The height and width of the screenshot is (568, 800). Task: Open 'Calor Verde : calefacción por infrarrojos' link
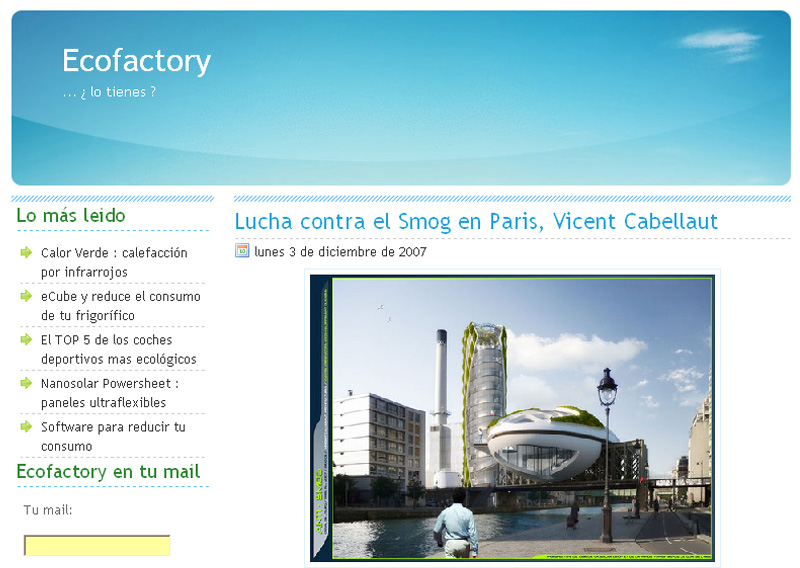pos(114,262)
